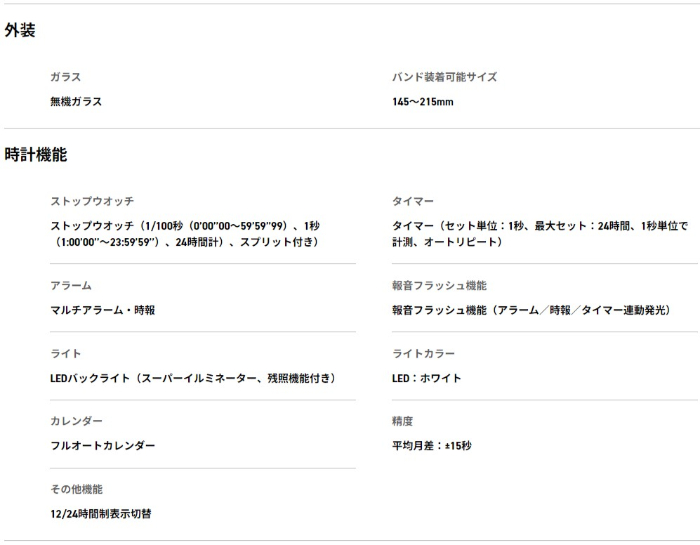Select the 精度 spec label
This screenshot has width=700, height=545.
point(402,422)
